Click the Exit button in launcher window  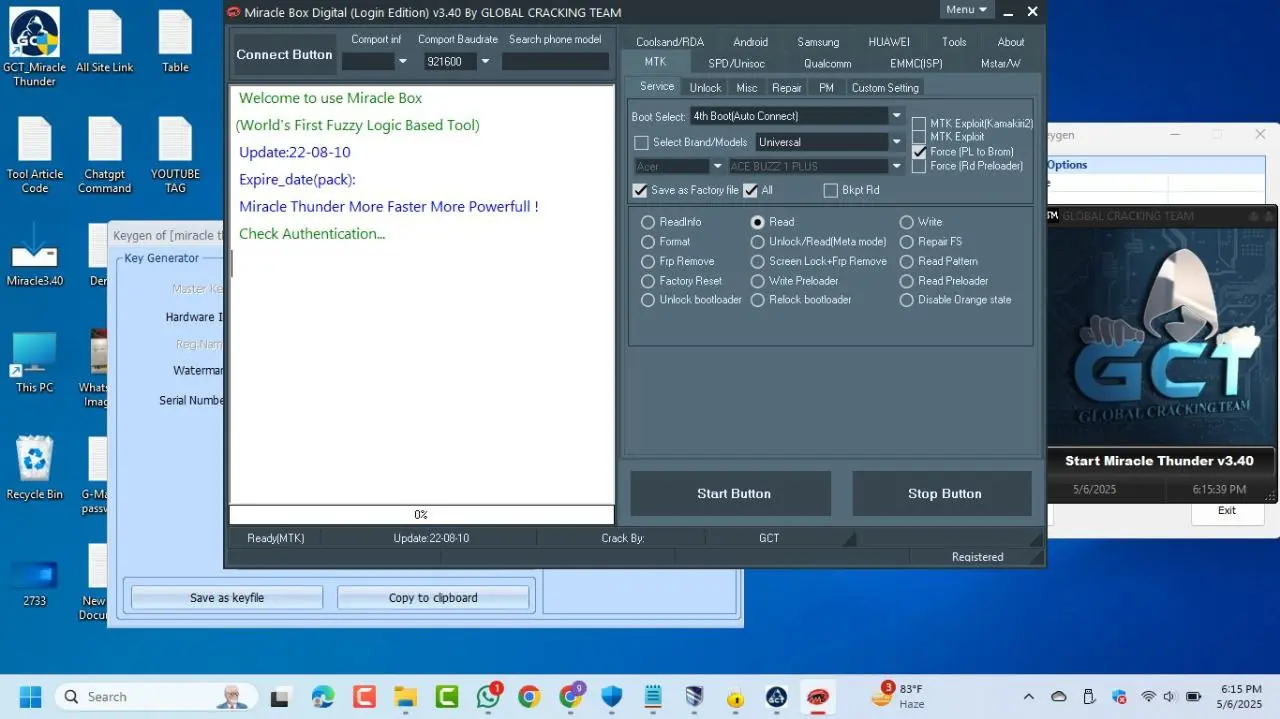(x=1226, y=511)
